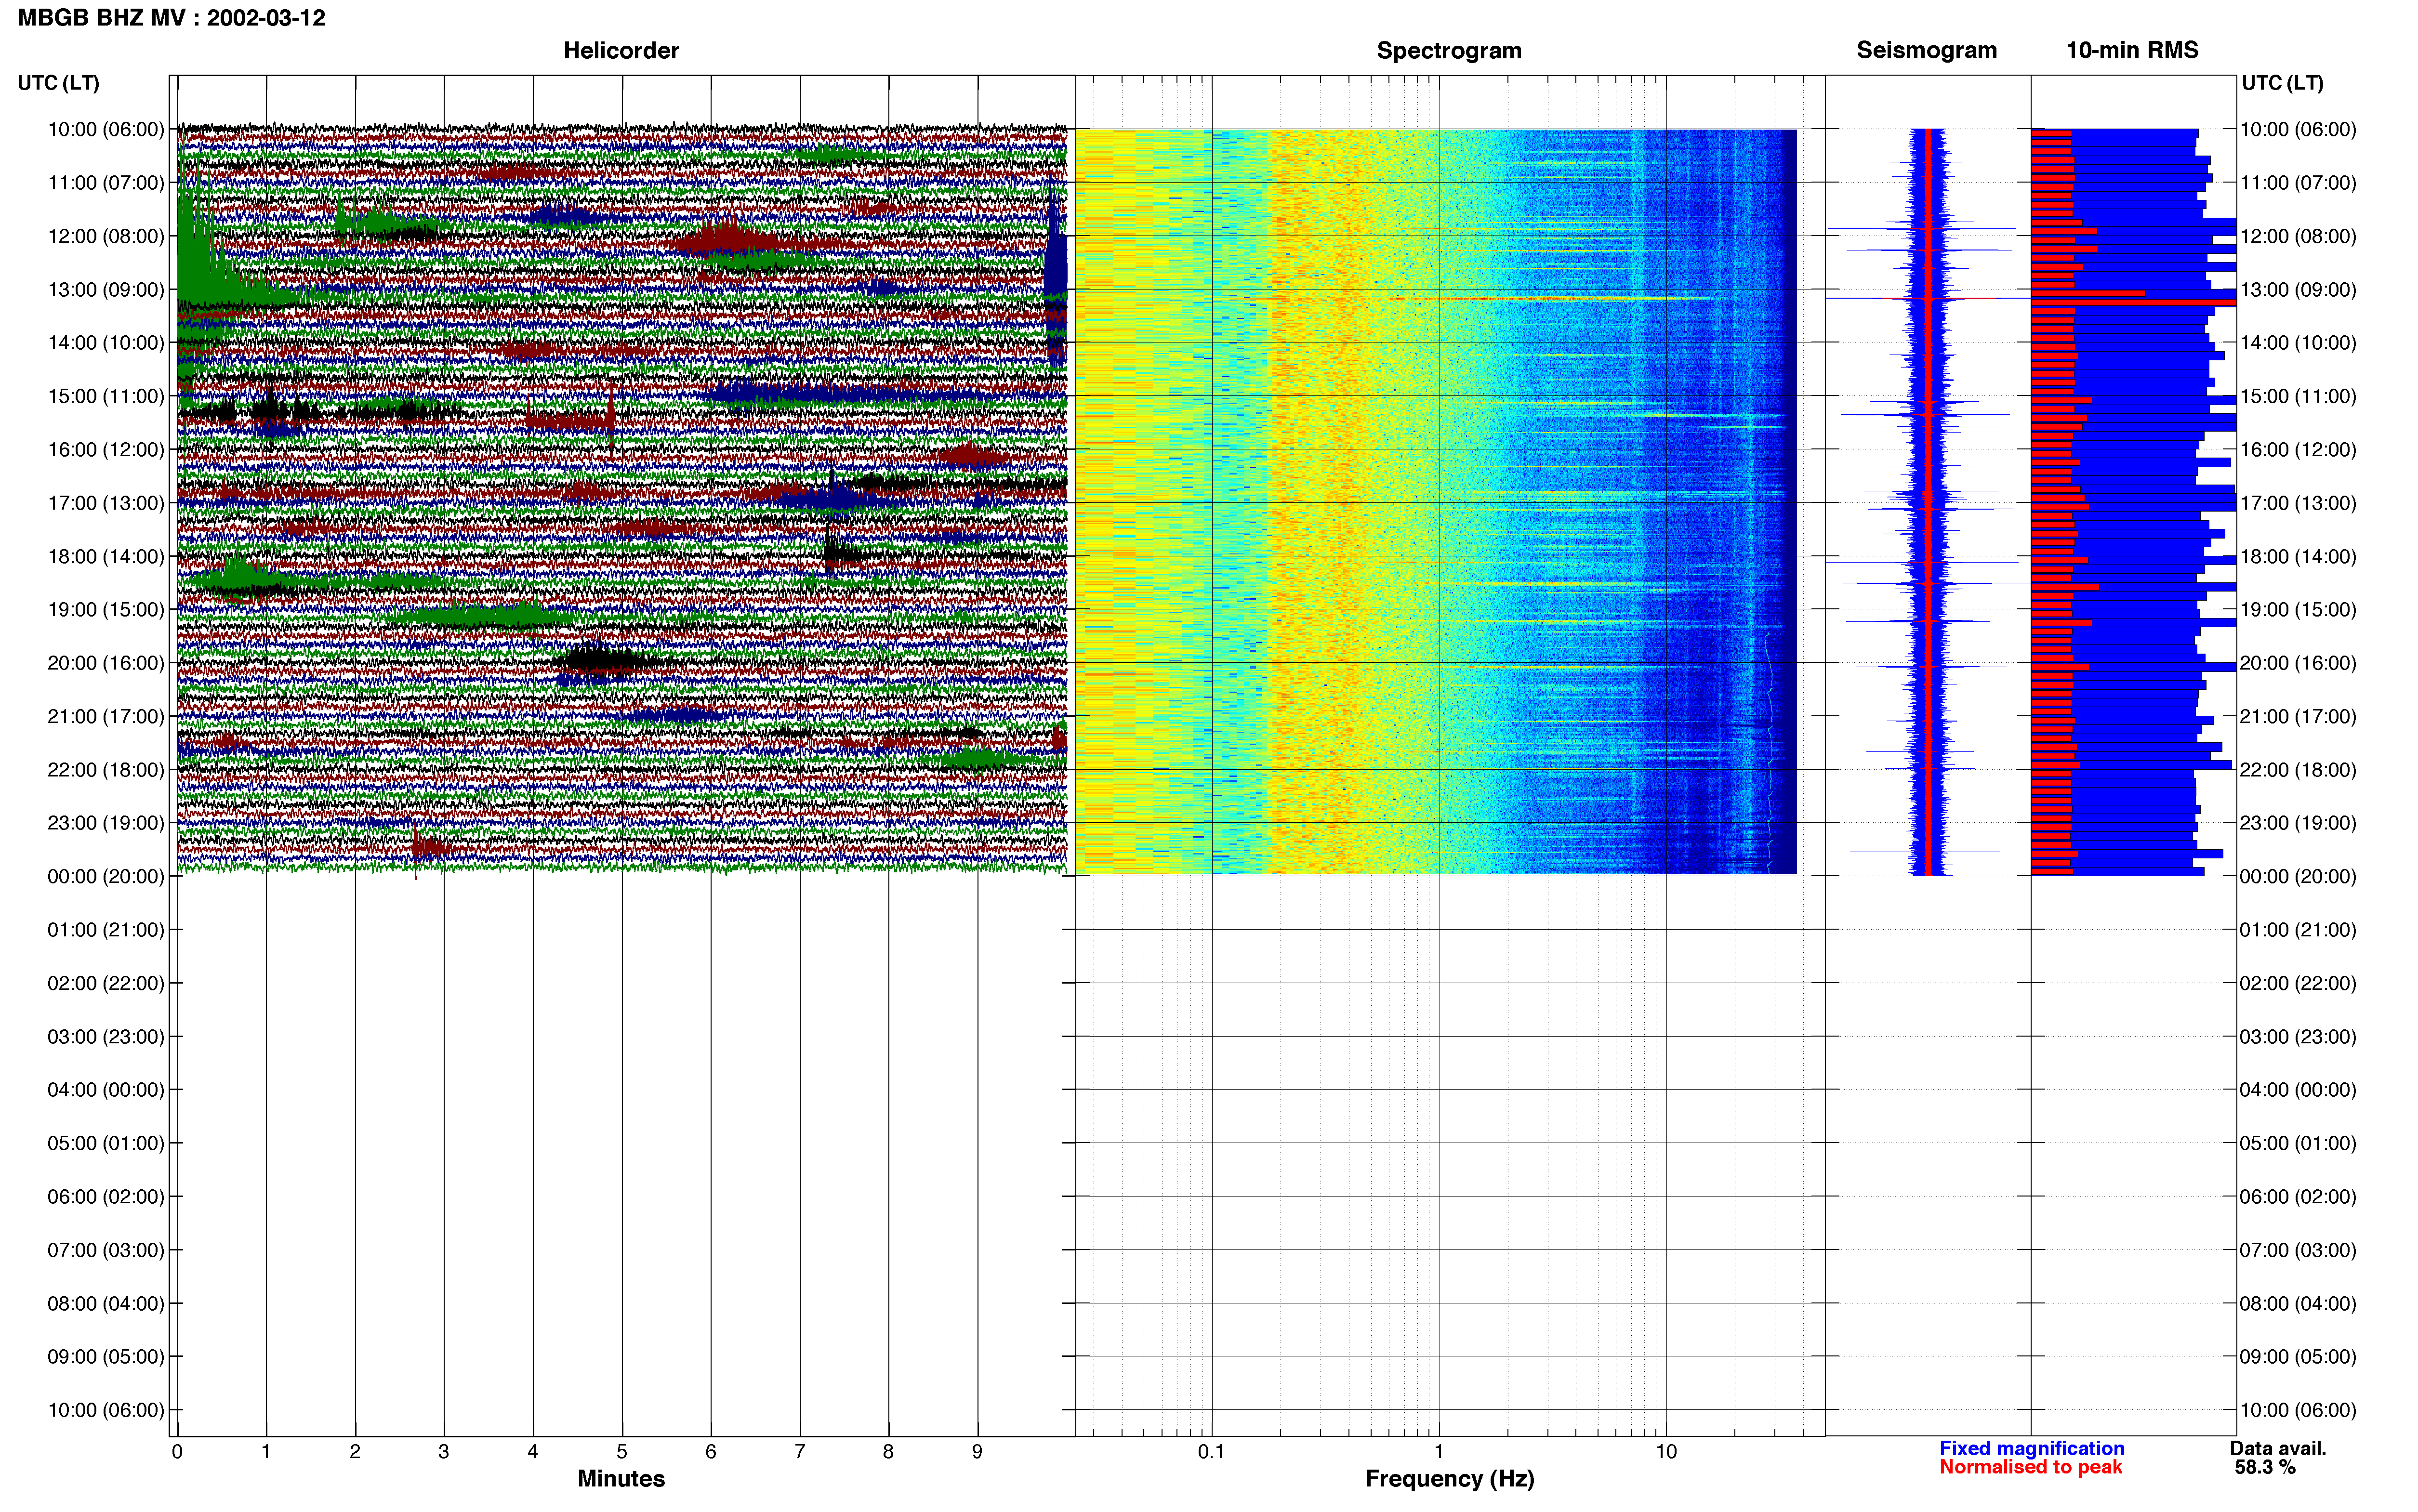Click the '9' tick on the Minutes axis
Image resolution: width=2418 pixels, height=1512 pixels.
(x=977, y=1451)
